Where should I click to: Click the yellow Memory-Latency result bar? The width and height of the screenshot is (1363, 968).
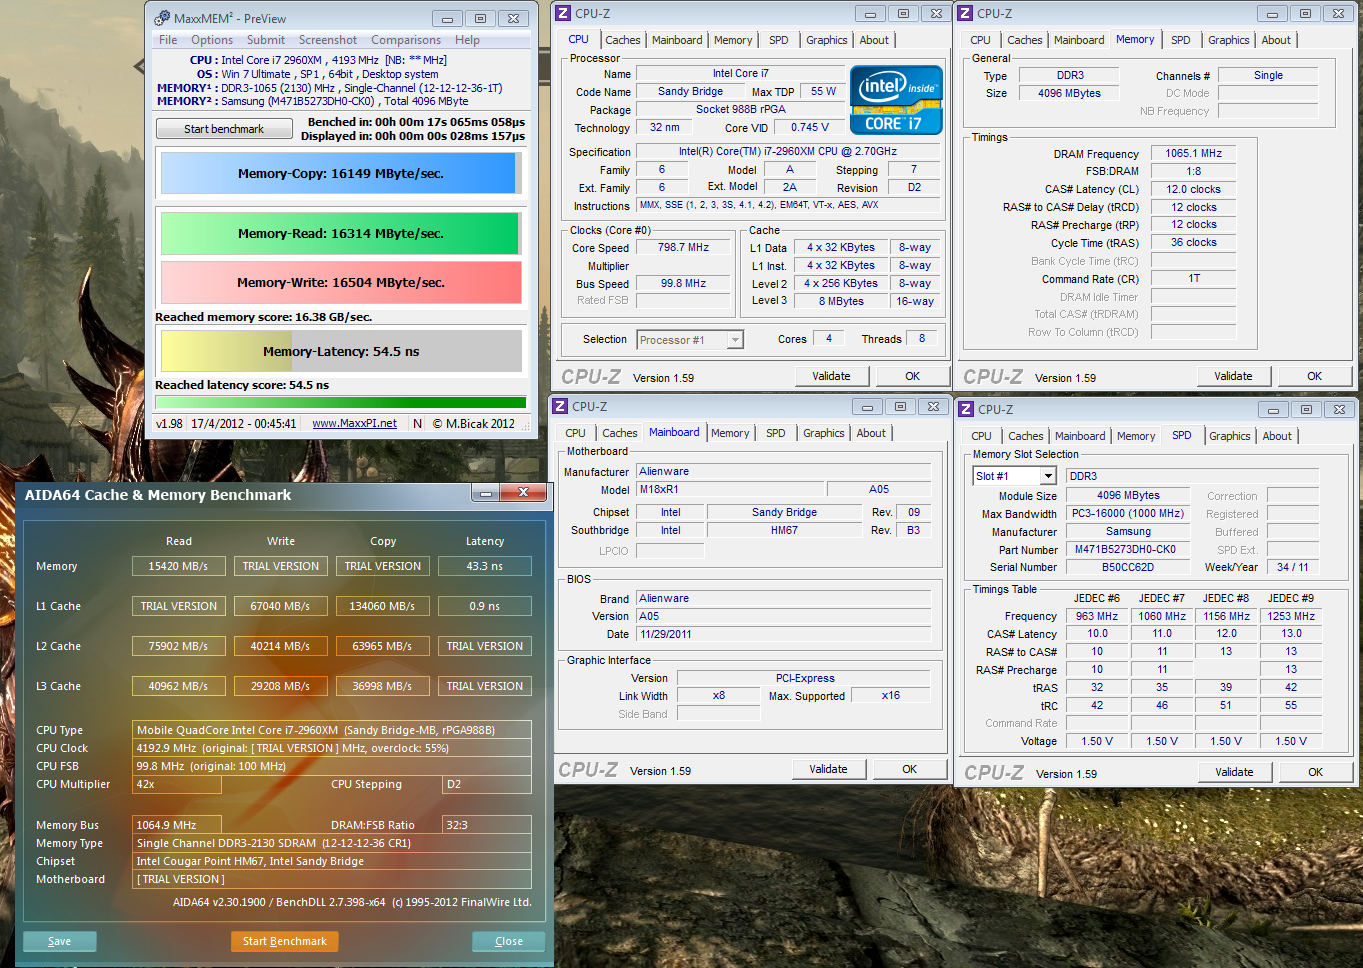click(x=341, y=351)
